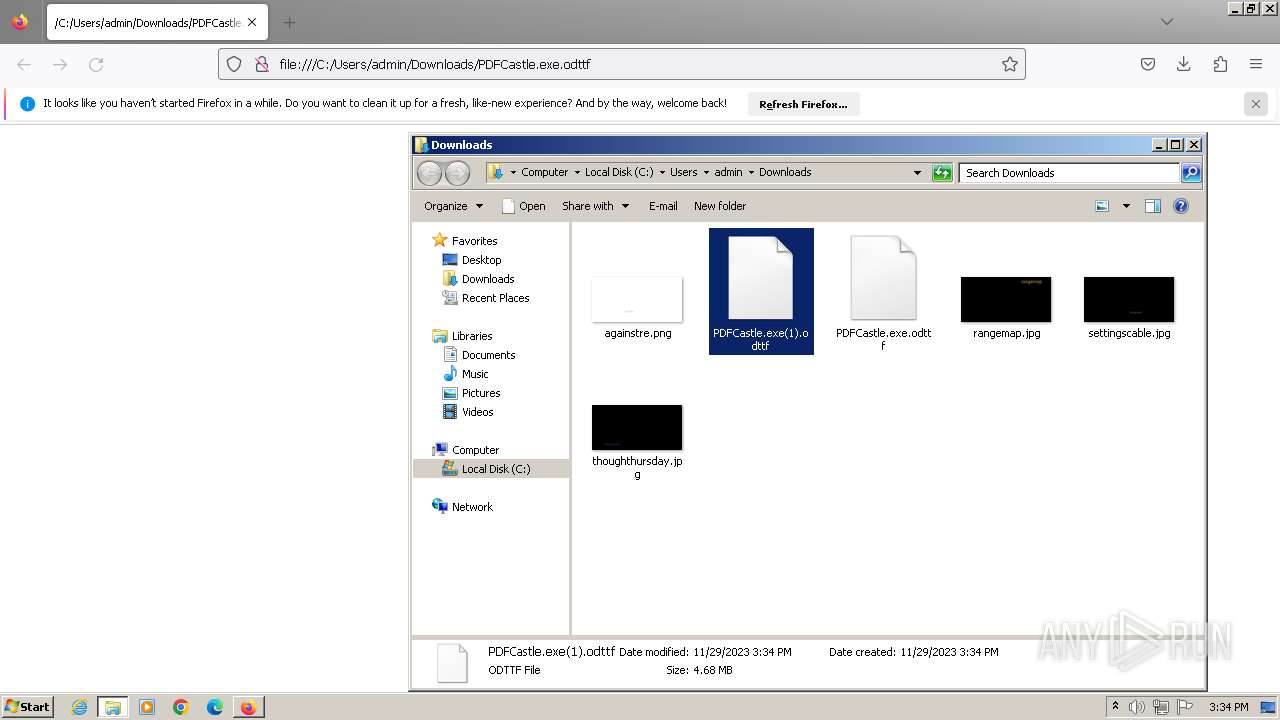Click the Change your view icon
The width and height of the screenshot is (1280, 720).
[1102, 206]
